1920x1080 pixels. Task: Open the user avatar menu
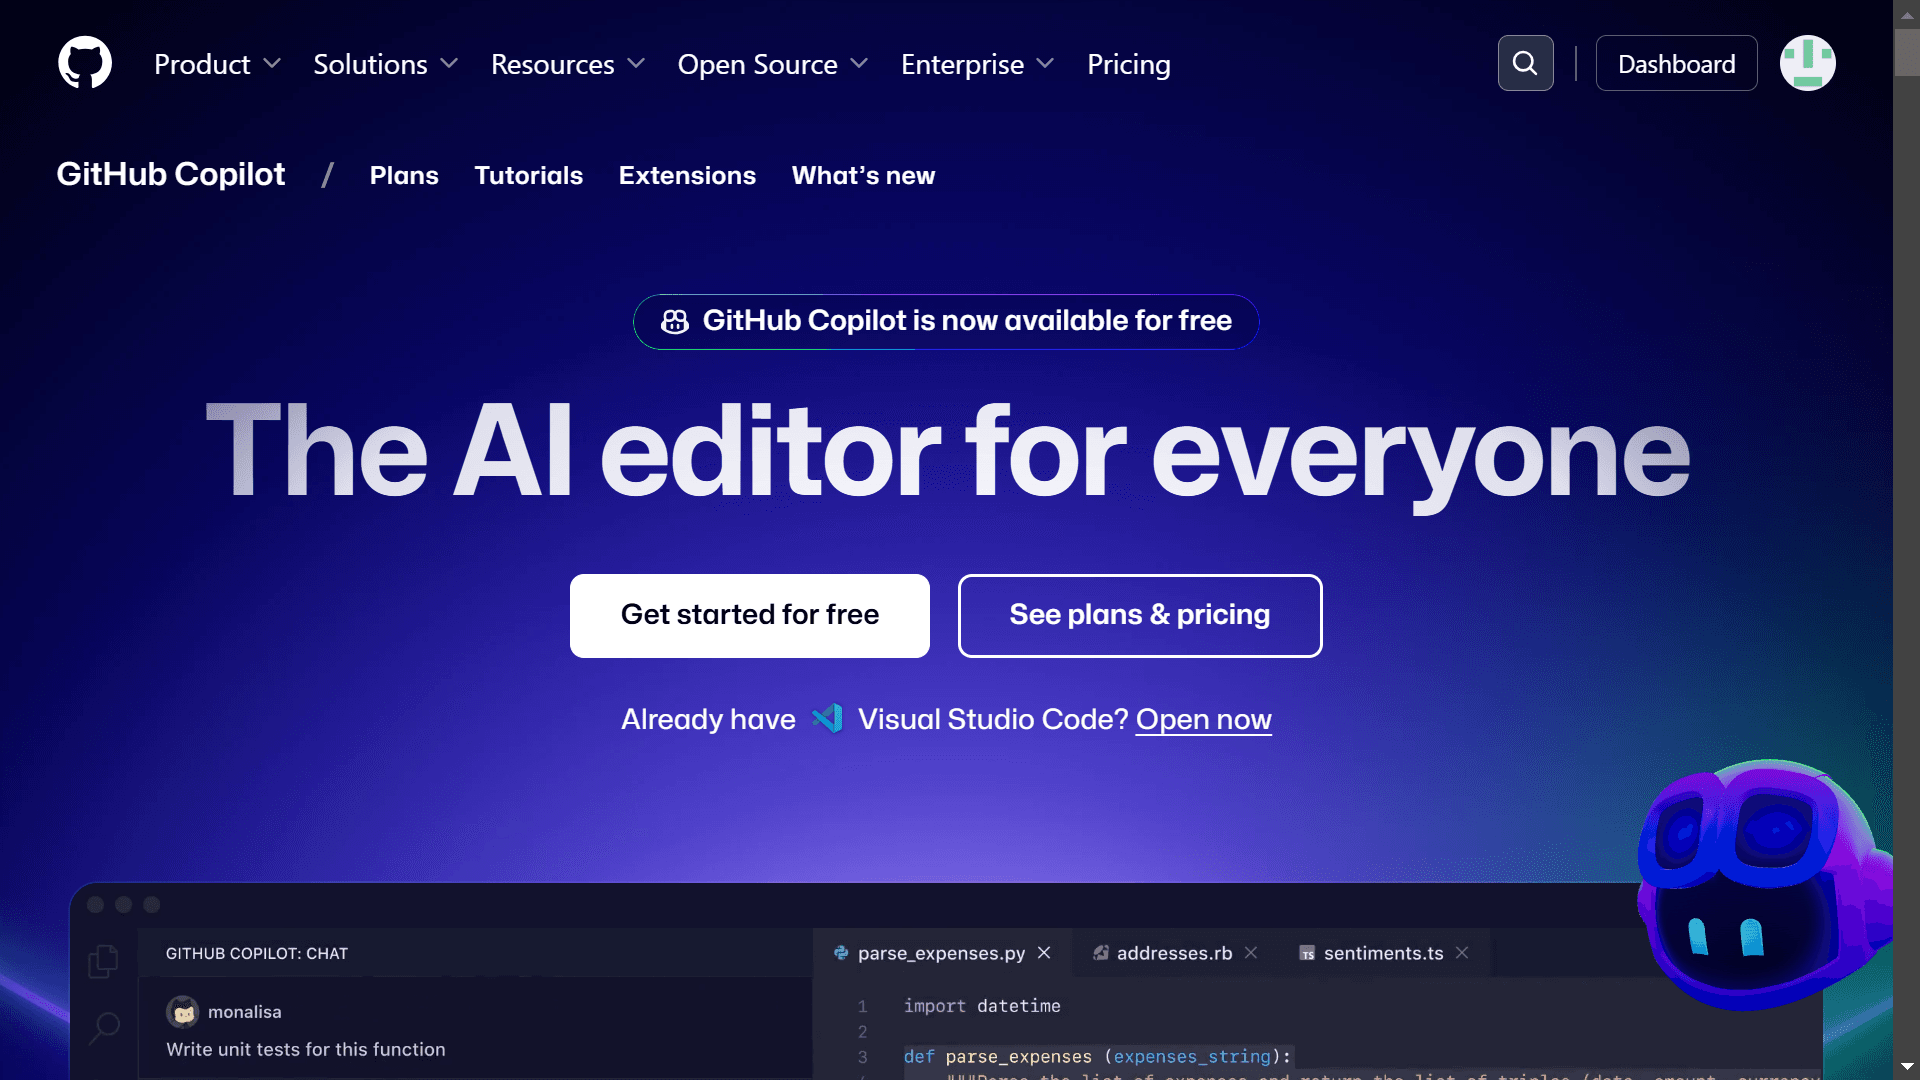coord(1807,63)
